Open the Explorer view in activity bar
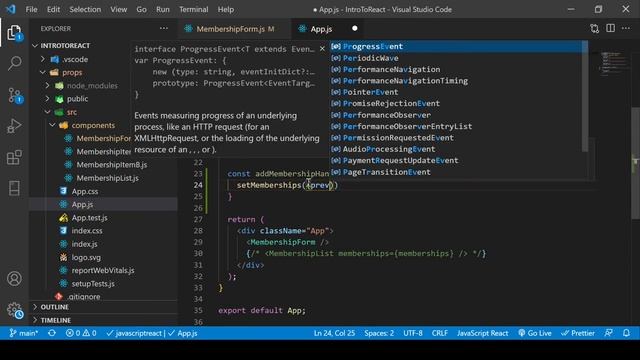The width and height of the screenshot is (640, 360). point(14,33)
